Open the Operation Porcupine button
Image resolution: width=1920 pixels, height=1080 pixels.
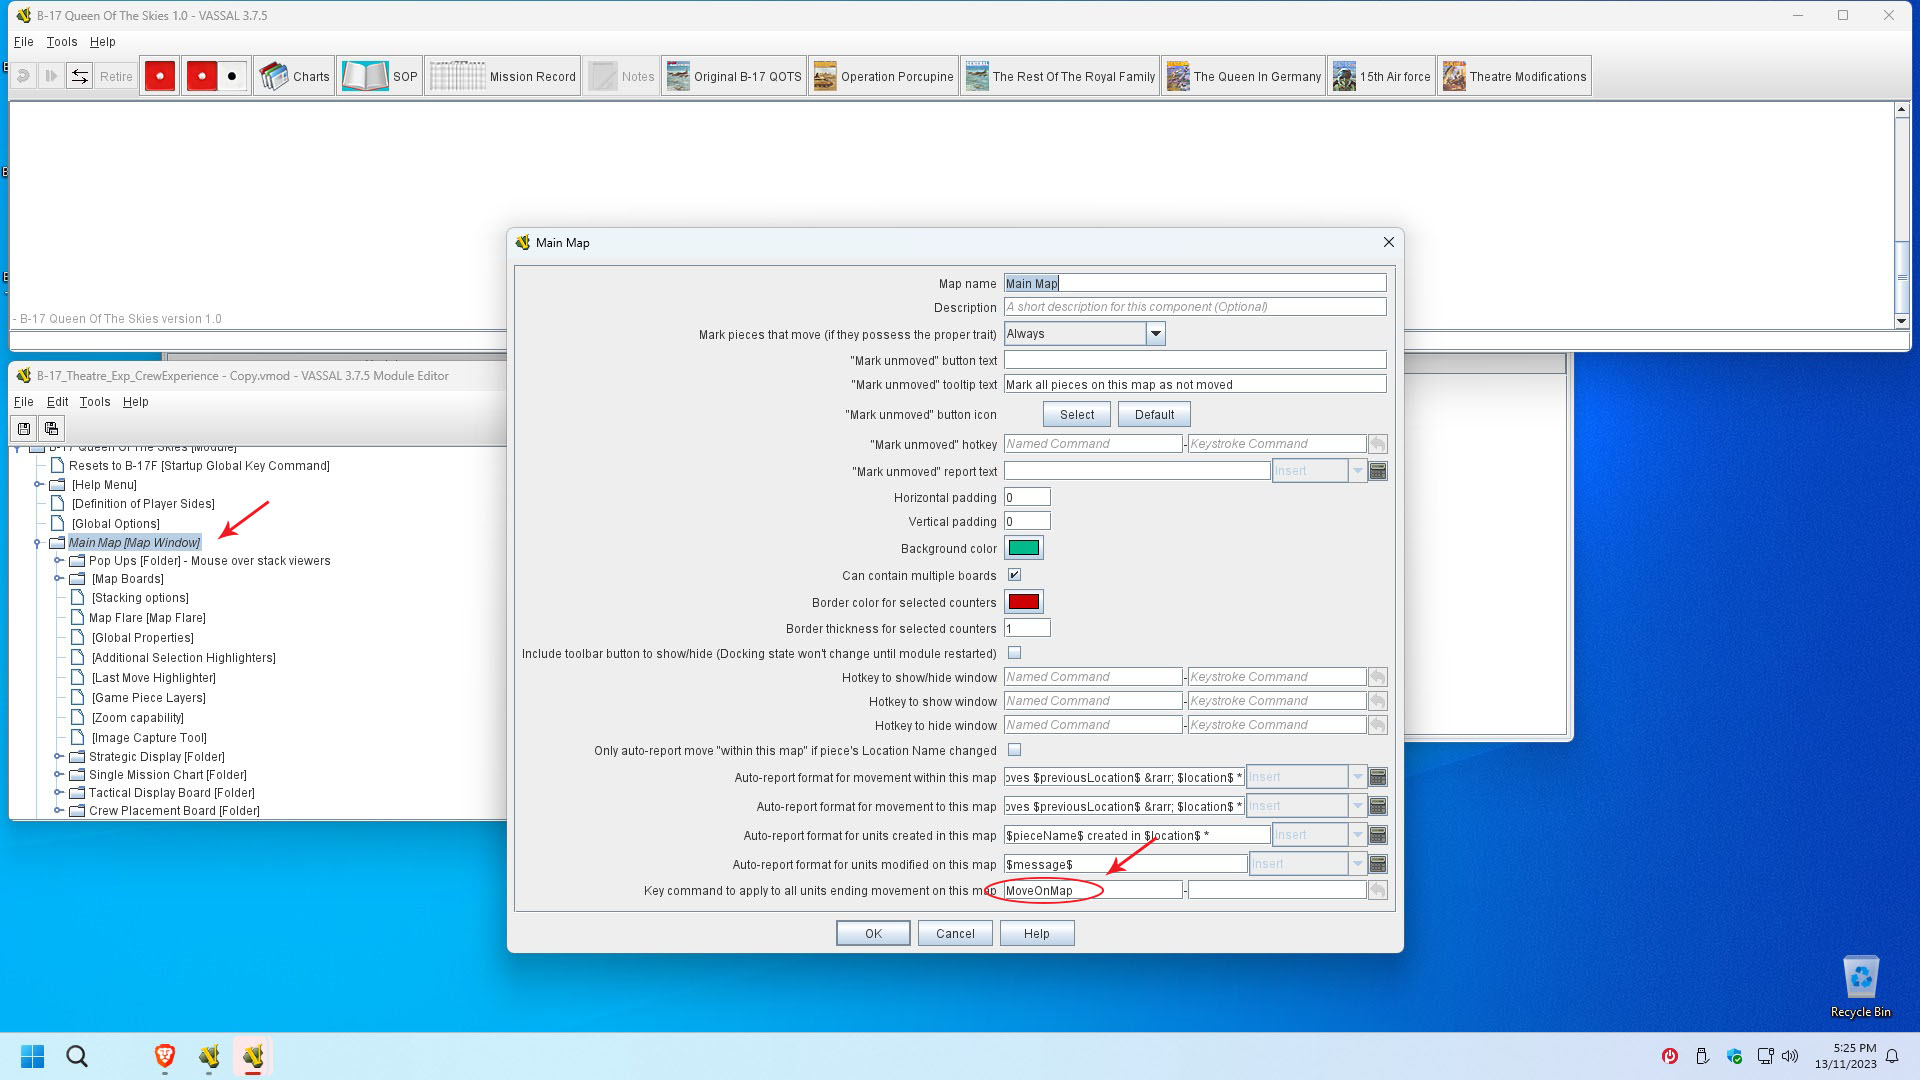coord(883,76)
